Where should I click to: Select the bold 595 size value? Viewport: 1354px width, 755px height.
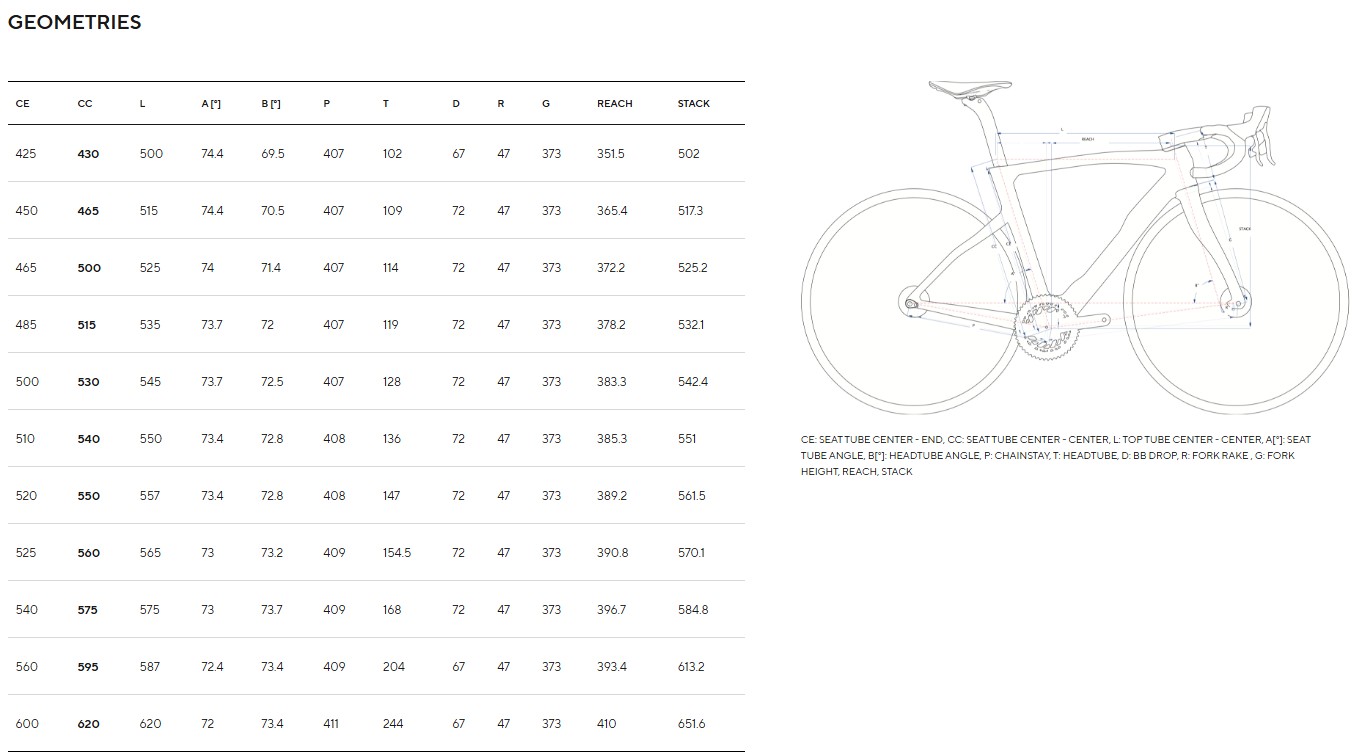tap(88, 667)
